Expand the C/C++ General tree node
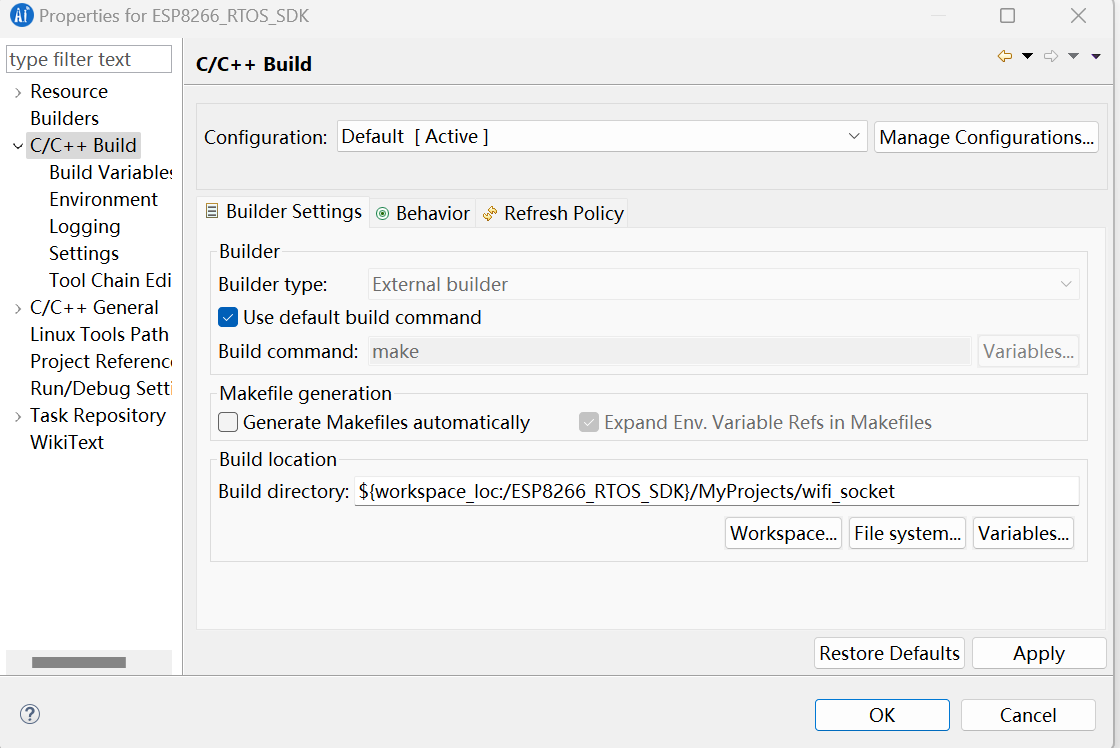Image resolution: width=1120 pixels, height=748 pixels. (x=18, y=308)
